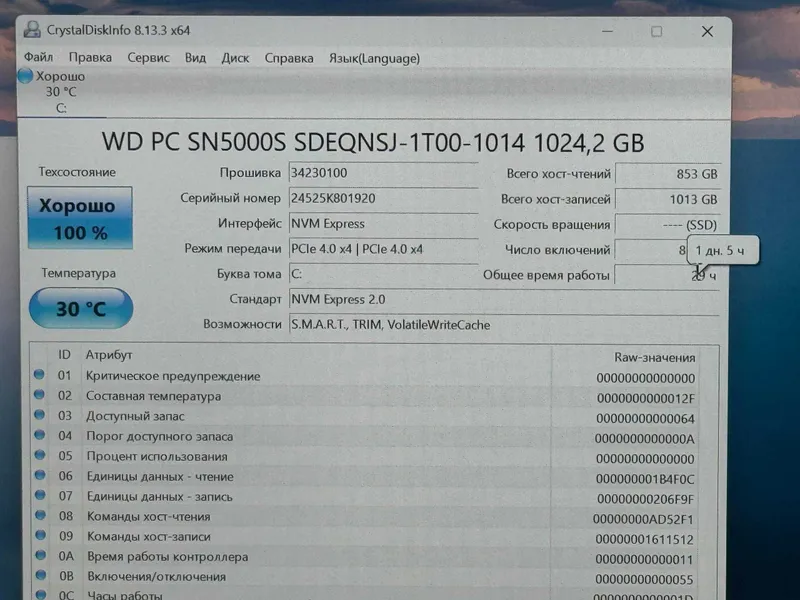The width and height of the screenshot is (800, 600).
Task: Click the serial number field 24525K801920
Action: tap(384, 198)
